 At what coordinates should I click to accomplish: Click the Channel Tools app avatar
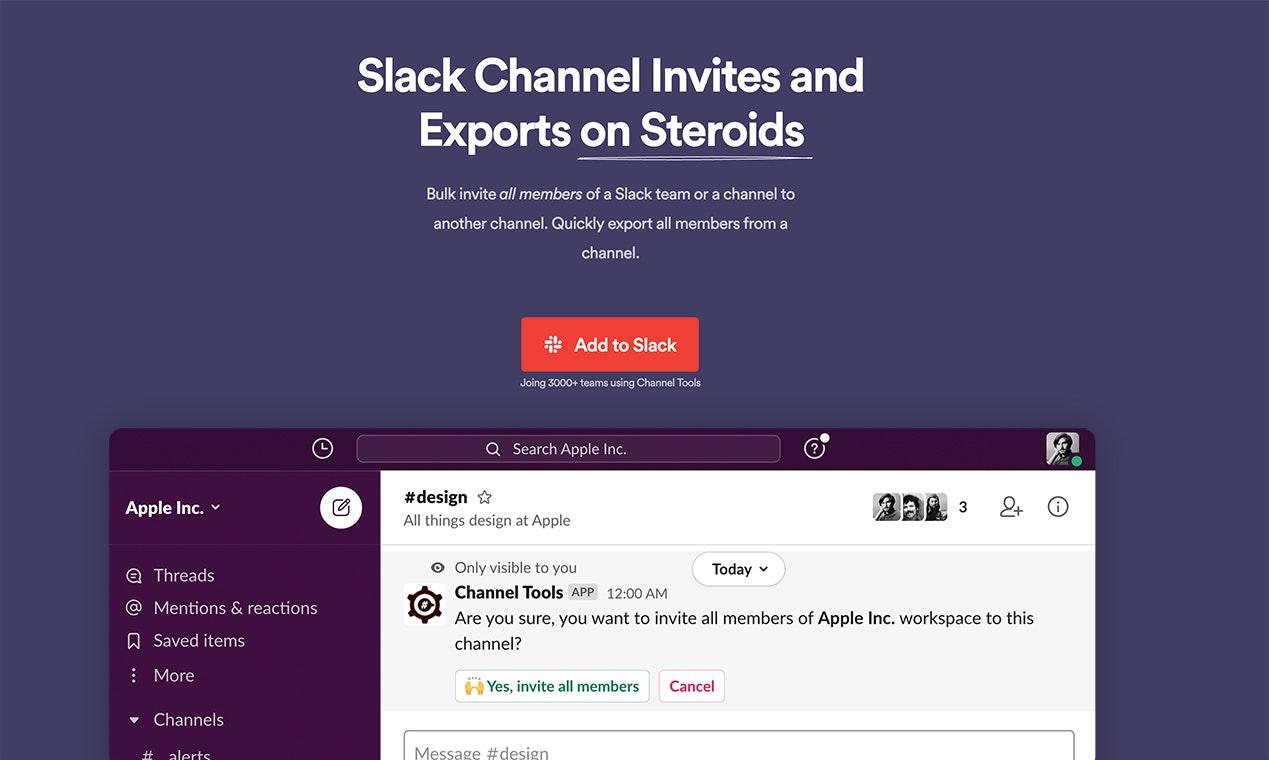(x=425, y=605)
